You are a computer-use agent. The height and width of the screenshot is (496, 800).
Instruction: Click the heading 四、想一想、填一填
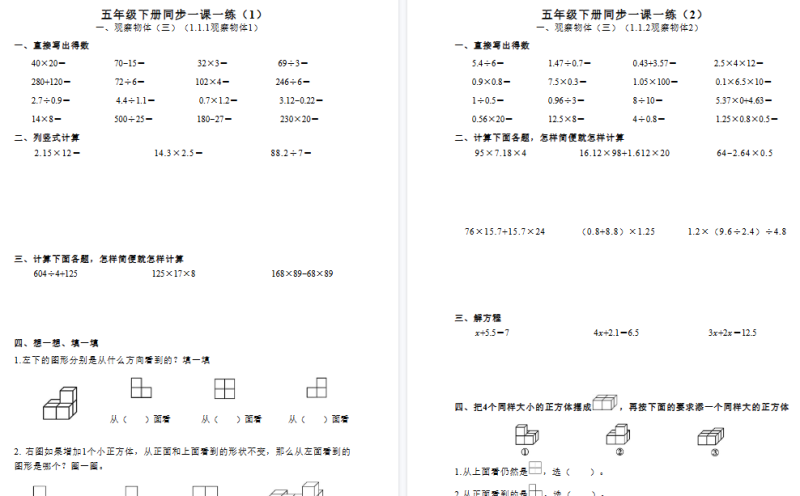point(56,343)
